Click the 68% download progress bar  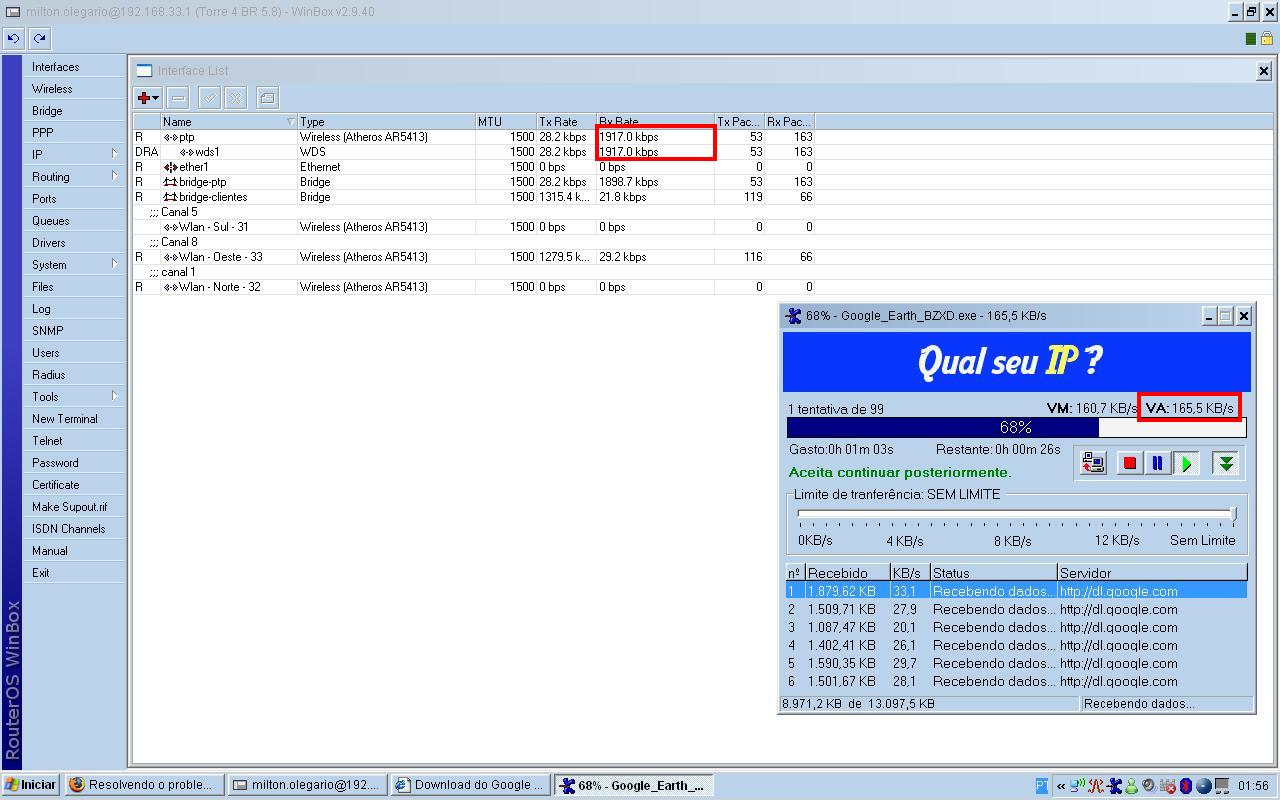tap(1016, 428)
